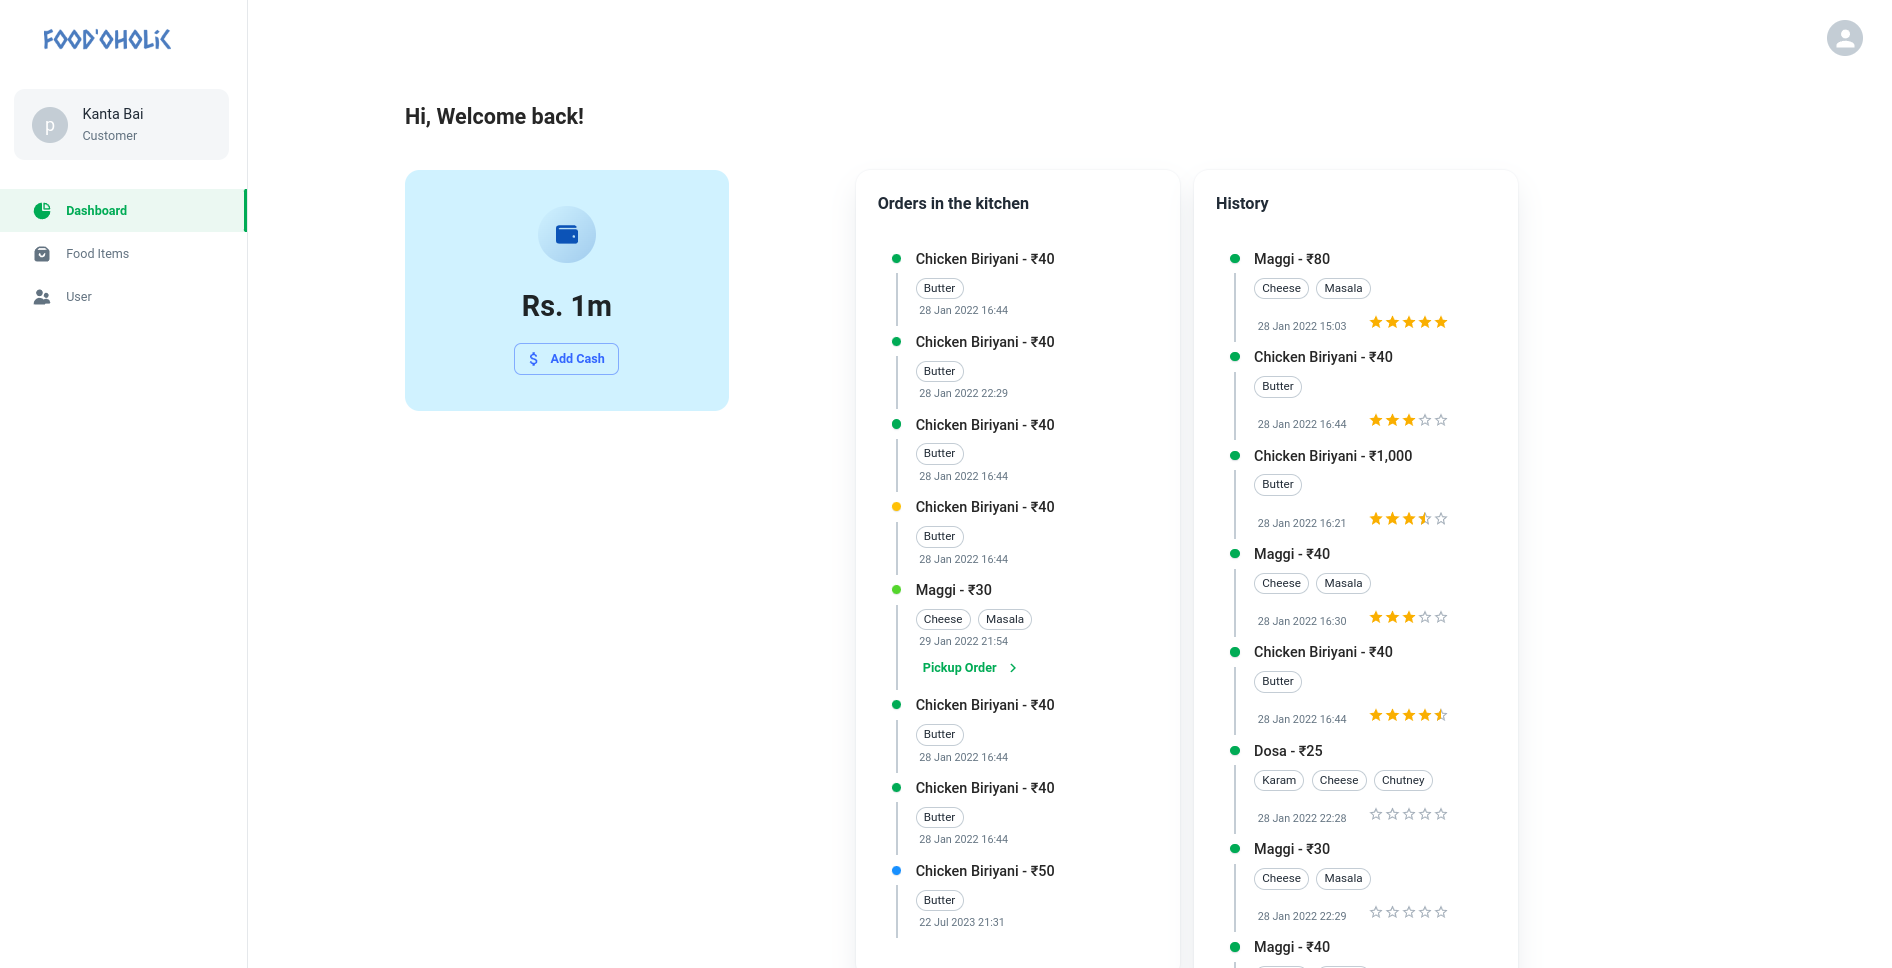The image size is (1892, 968).
Task: Click Butter chip on Chicken Biriyani ₹1,000
Action: point(1277,485)
